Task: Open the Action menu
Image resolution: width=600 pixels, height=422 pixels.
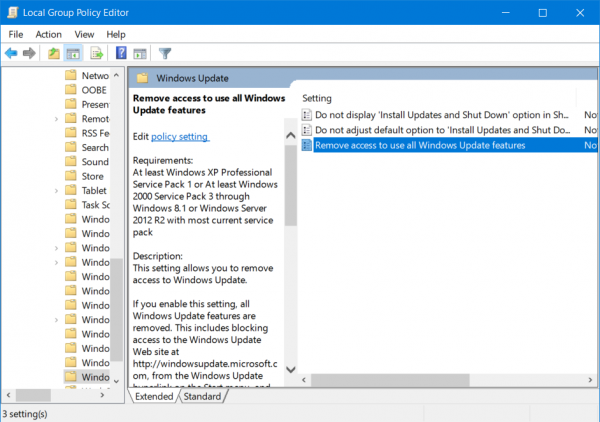Action: click(49, 34)
